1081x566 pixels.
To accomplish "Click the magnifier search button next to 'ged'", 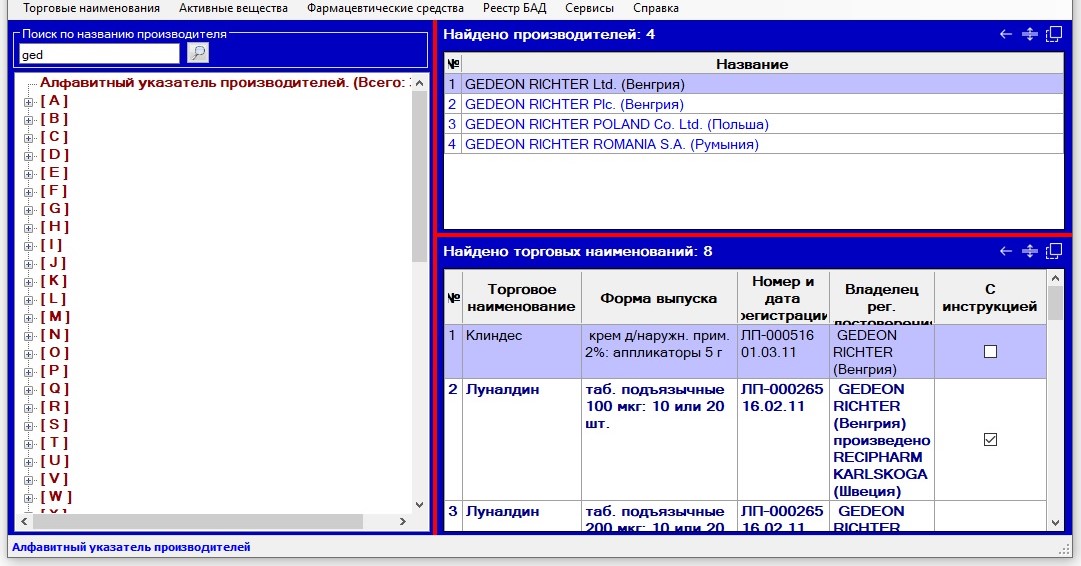I will click(198, 53).
